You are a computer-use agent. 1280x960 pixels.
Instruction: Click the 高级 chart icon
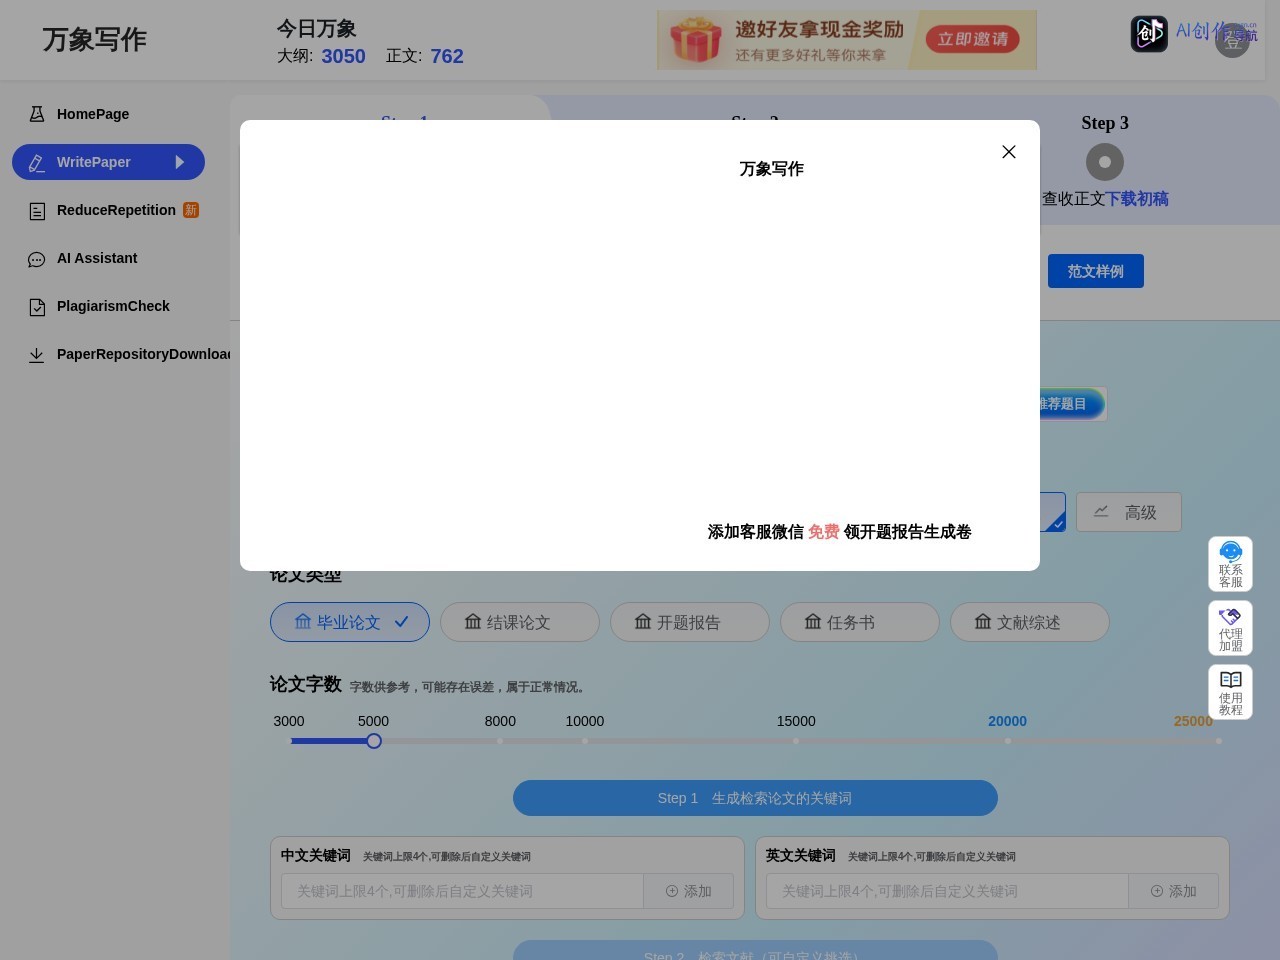coord(1101,512)
